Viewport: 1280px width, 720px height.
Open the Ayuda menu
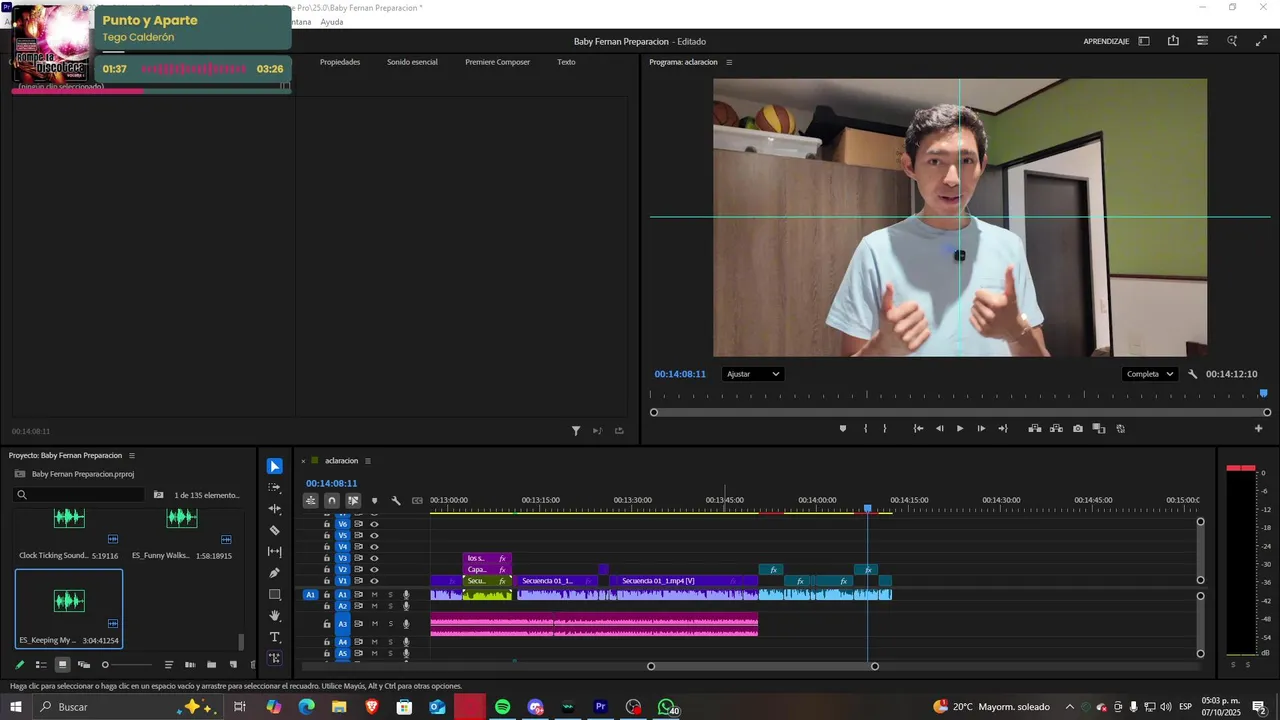332,22
